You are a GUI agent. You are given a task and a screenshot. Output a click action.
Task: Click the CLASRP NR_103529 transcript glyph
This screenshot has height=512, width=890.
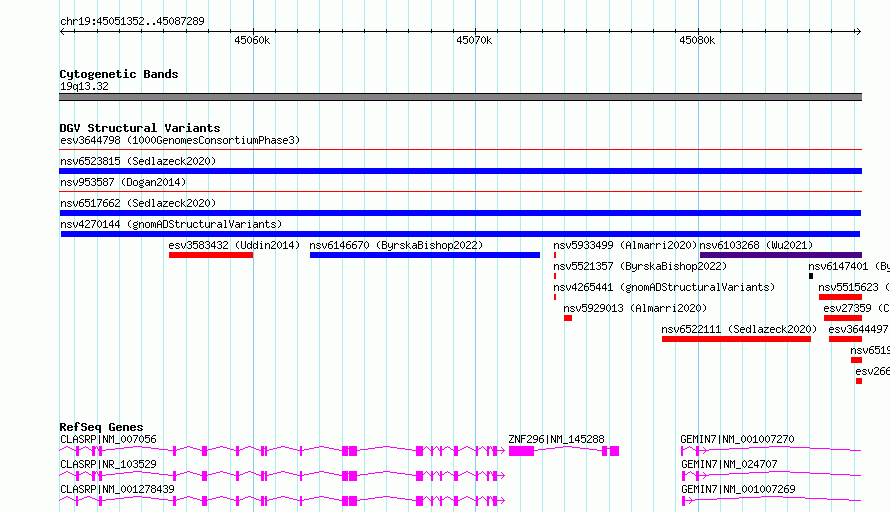point(282,476)
